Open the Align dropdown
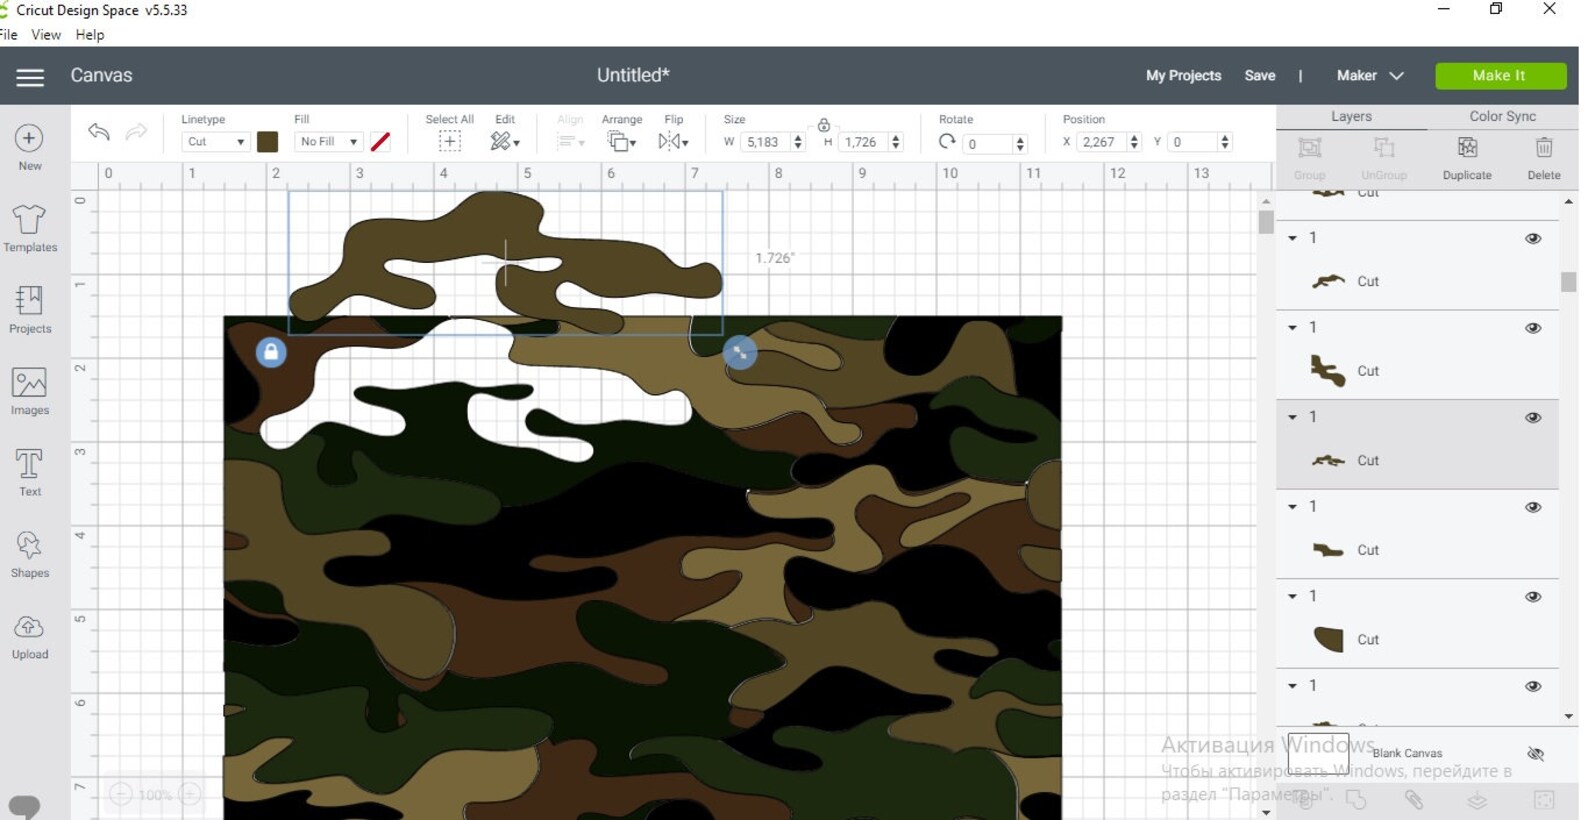This screenshot has height=820, width=1588. click(x=570, y=142)
